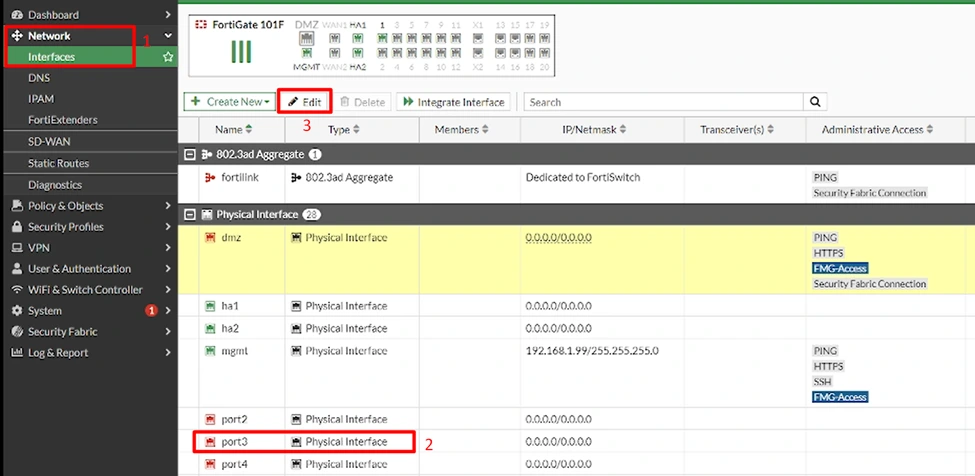The height and width of the screenshot is (476, 975).
Task: Open the SD-WAN page
Action: [x=49, y=142]
